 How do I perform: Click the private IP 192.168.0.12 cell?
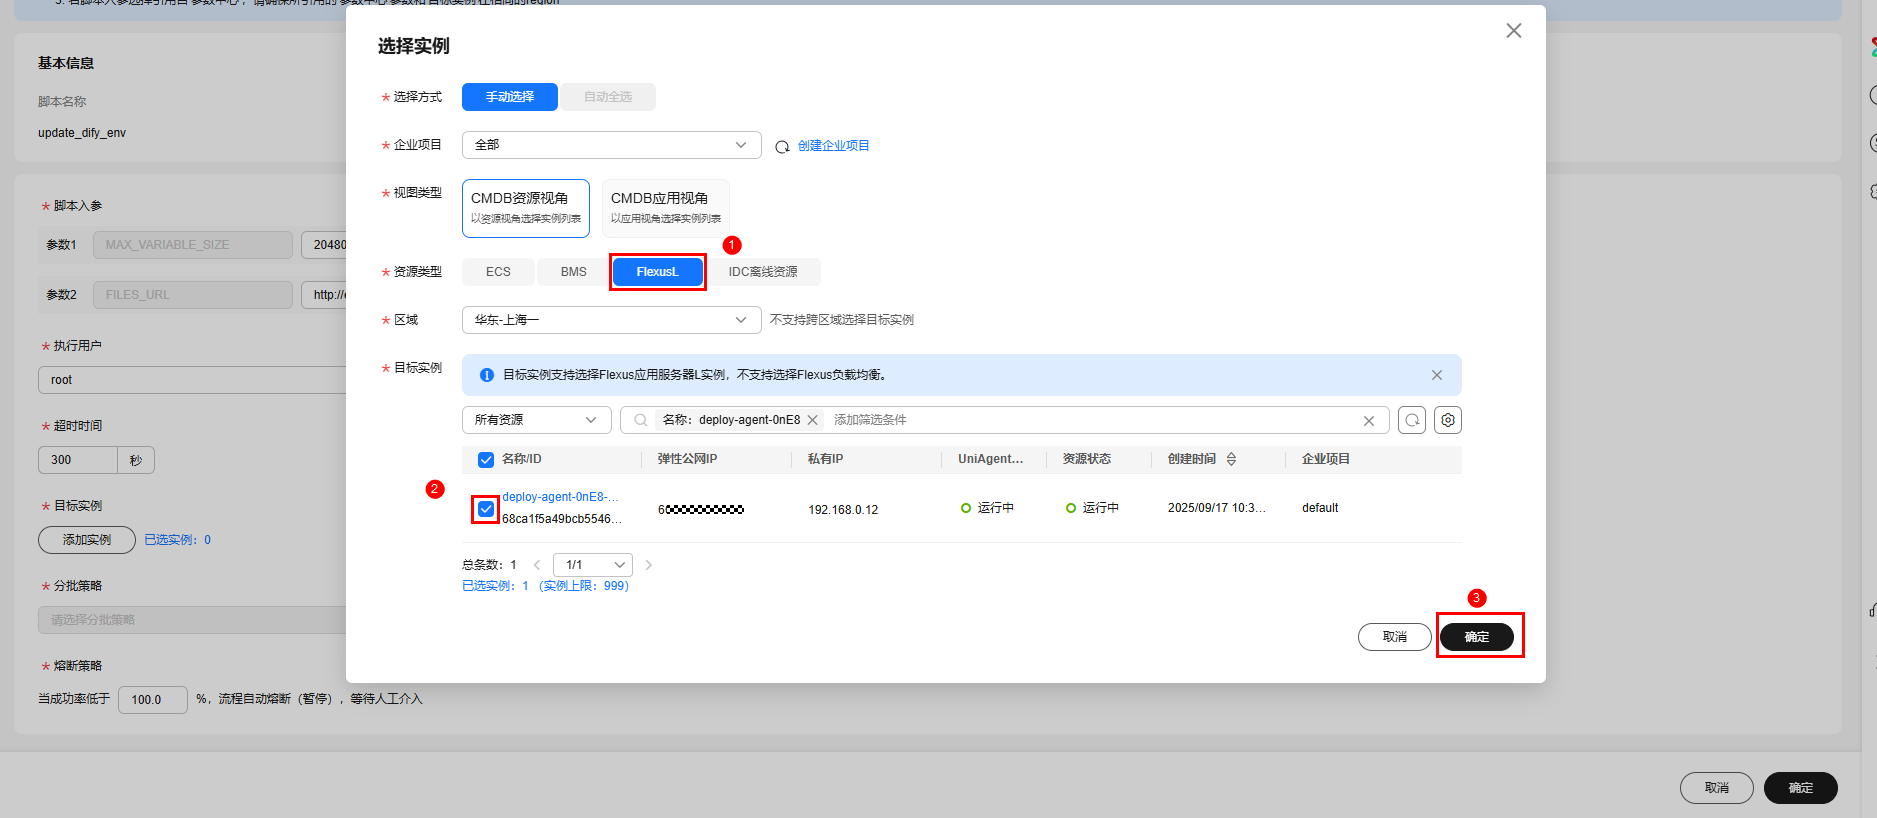[x=843, y=510]
